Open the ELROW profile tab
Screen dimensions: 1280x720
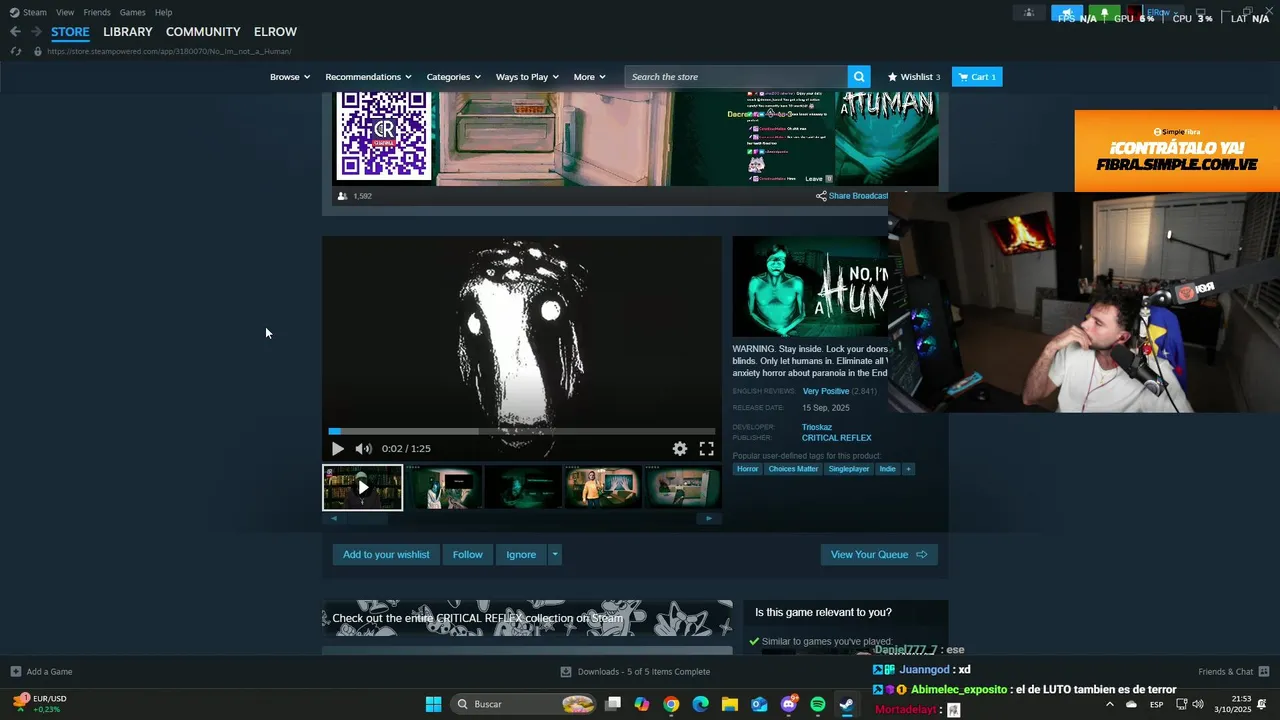click(275, 32)
